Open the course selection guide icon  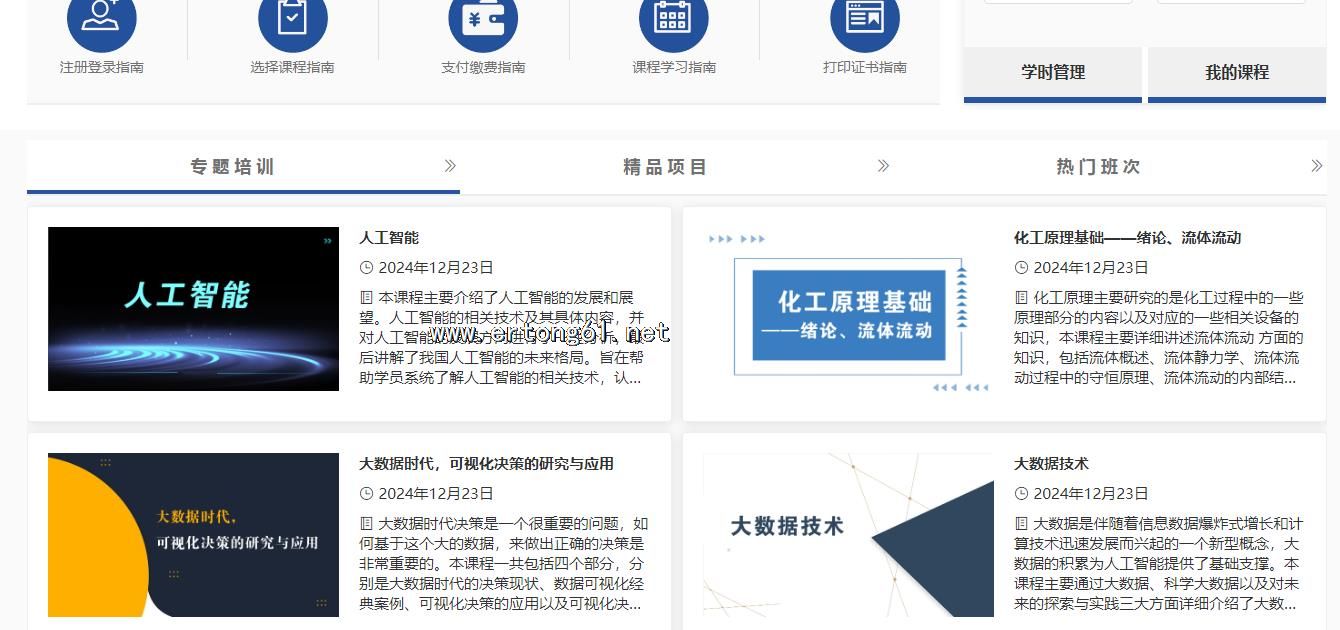[x=292, y=18]
